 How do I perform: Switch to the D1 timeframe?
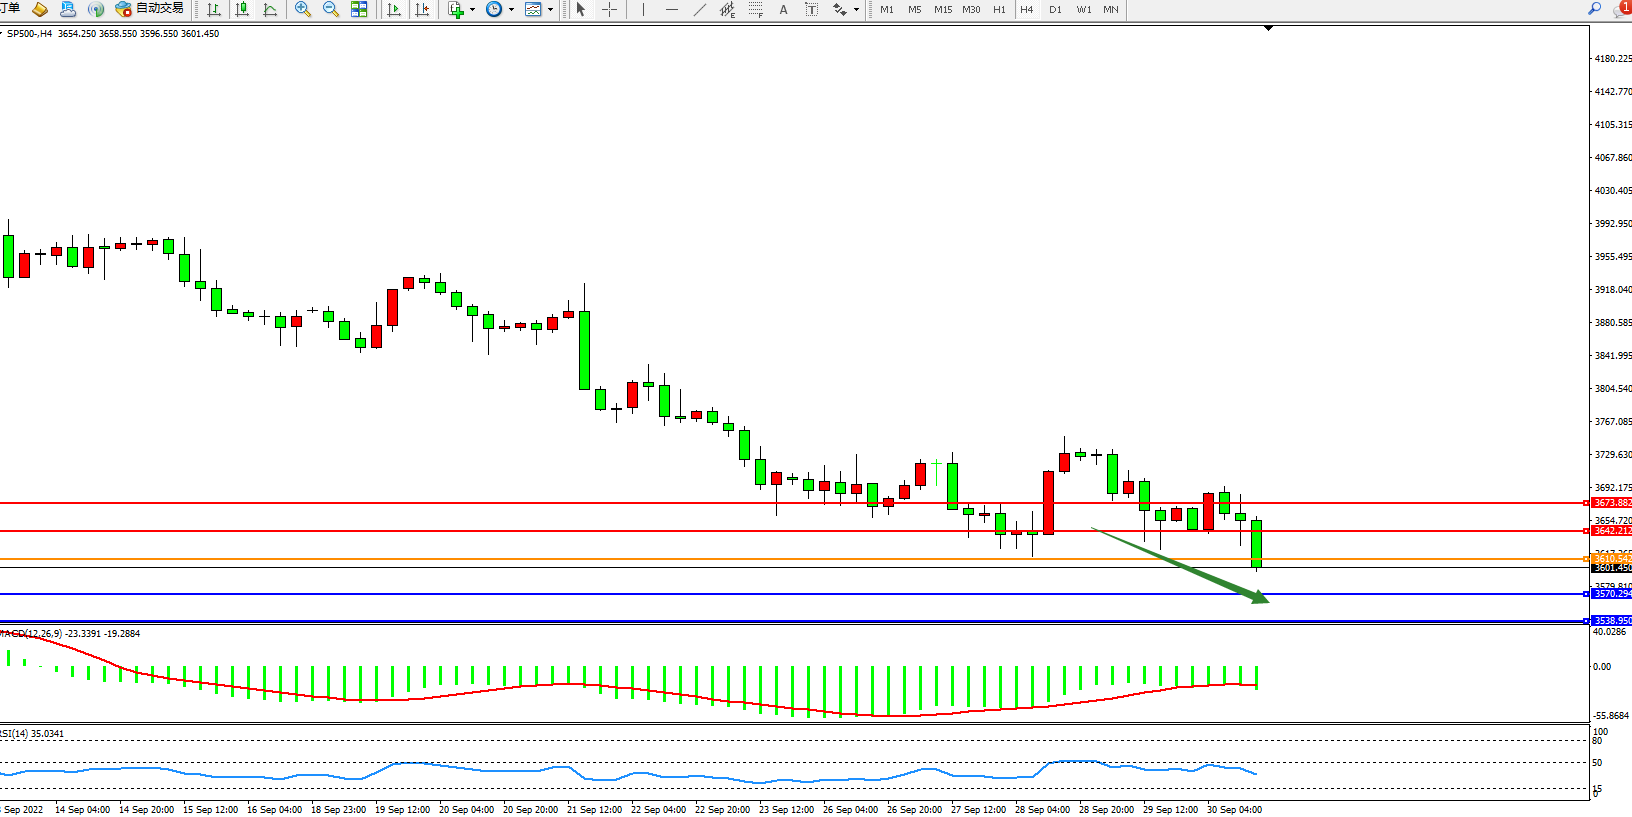[x=1055, y=9]
